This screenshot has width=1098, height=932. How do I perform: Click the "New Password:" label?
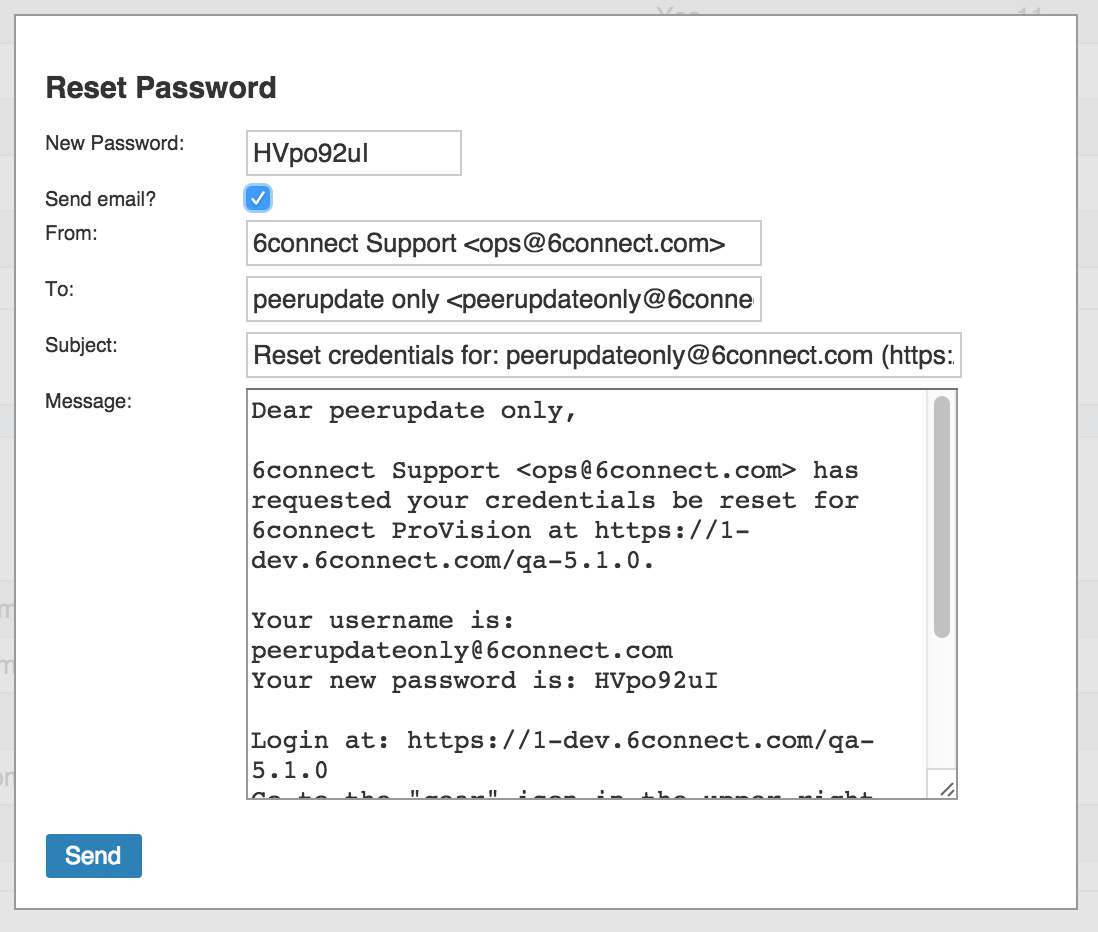(x=115, y=143)
